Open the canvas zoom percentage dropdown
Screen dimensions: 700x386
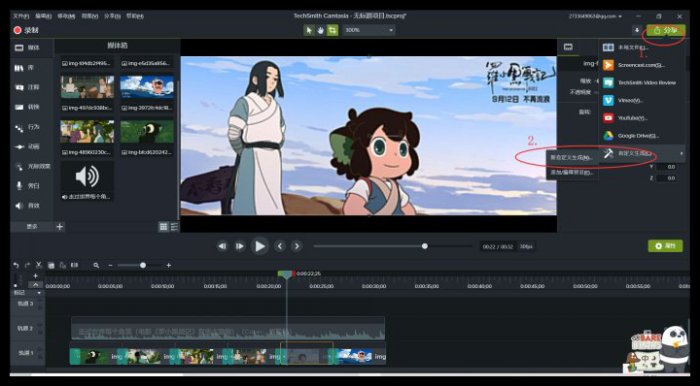[369, 30]
